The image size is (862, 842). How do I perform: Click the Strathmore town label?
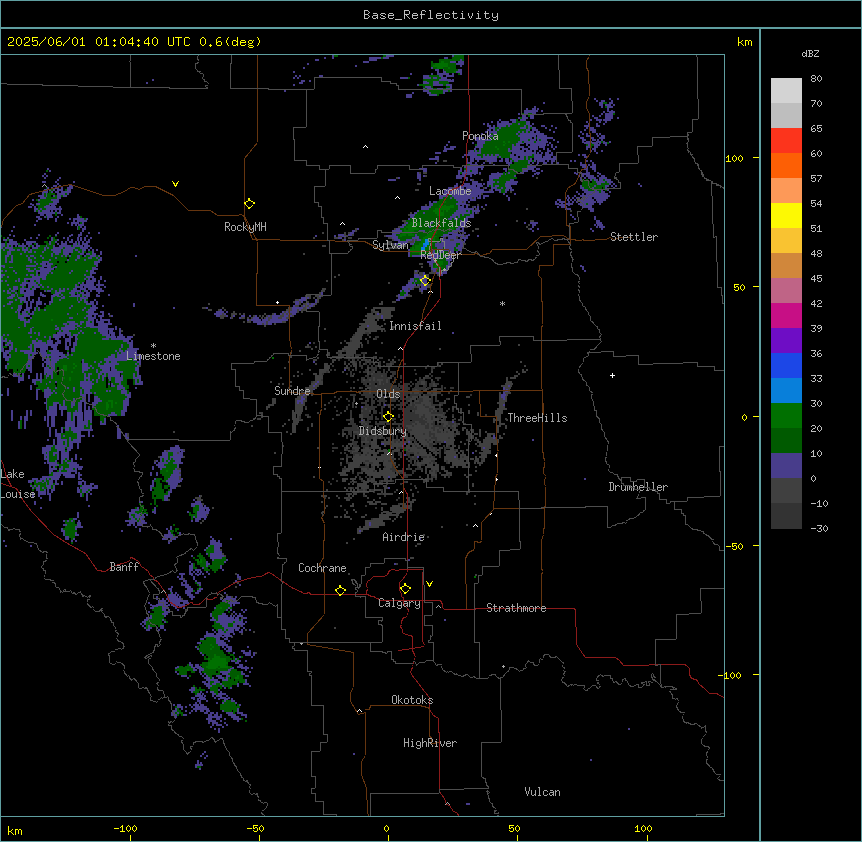[x=516, y=608]
